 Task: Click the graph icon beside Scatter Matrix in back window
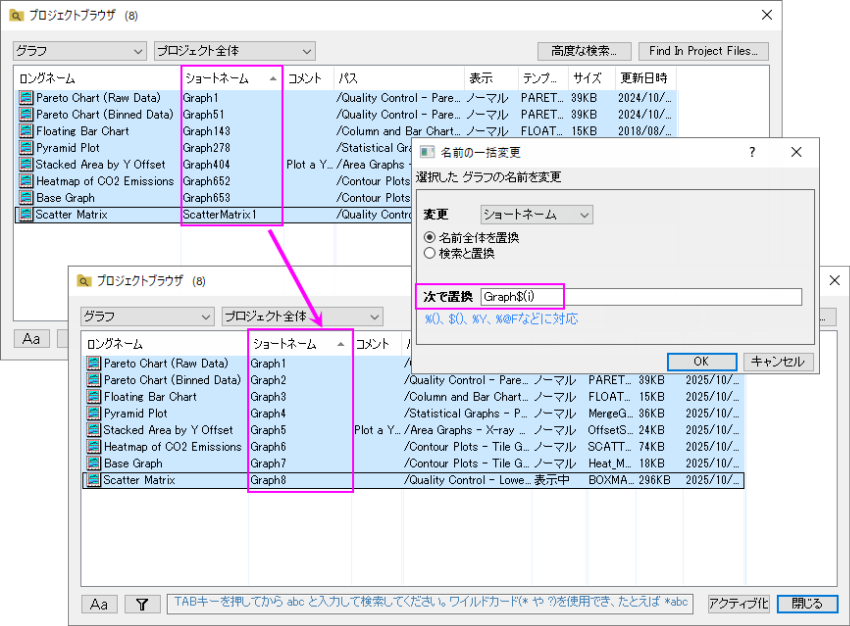click(x=25, y=215)
